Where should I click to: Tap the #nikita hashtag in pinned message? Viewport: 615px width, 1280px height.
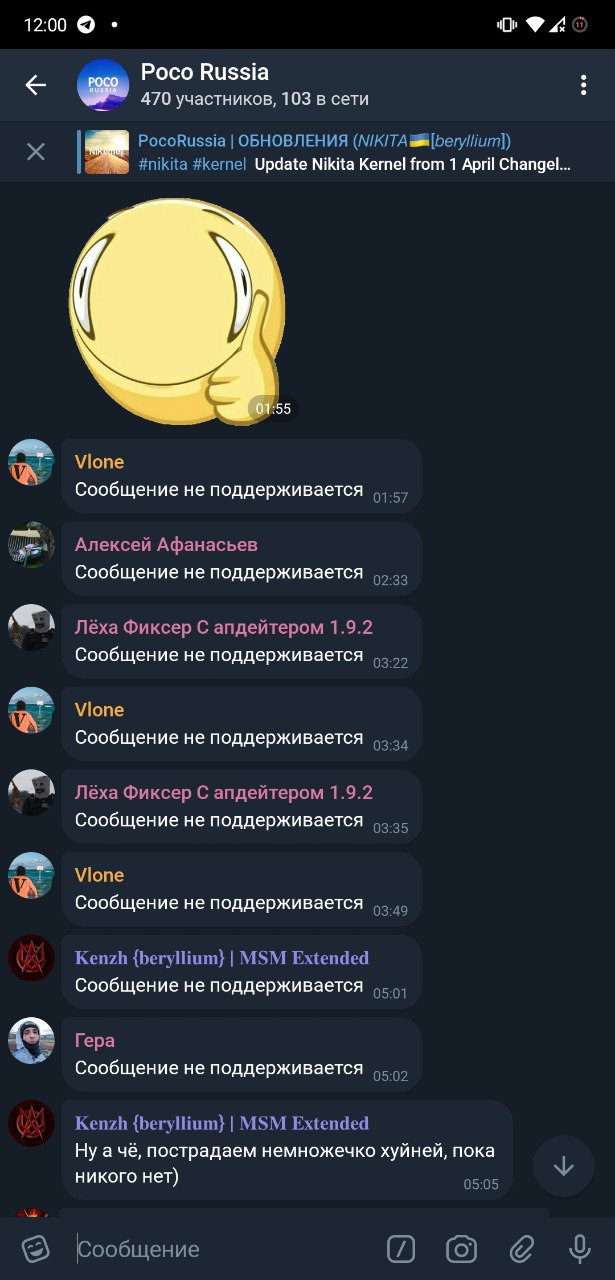(162, 164)
